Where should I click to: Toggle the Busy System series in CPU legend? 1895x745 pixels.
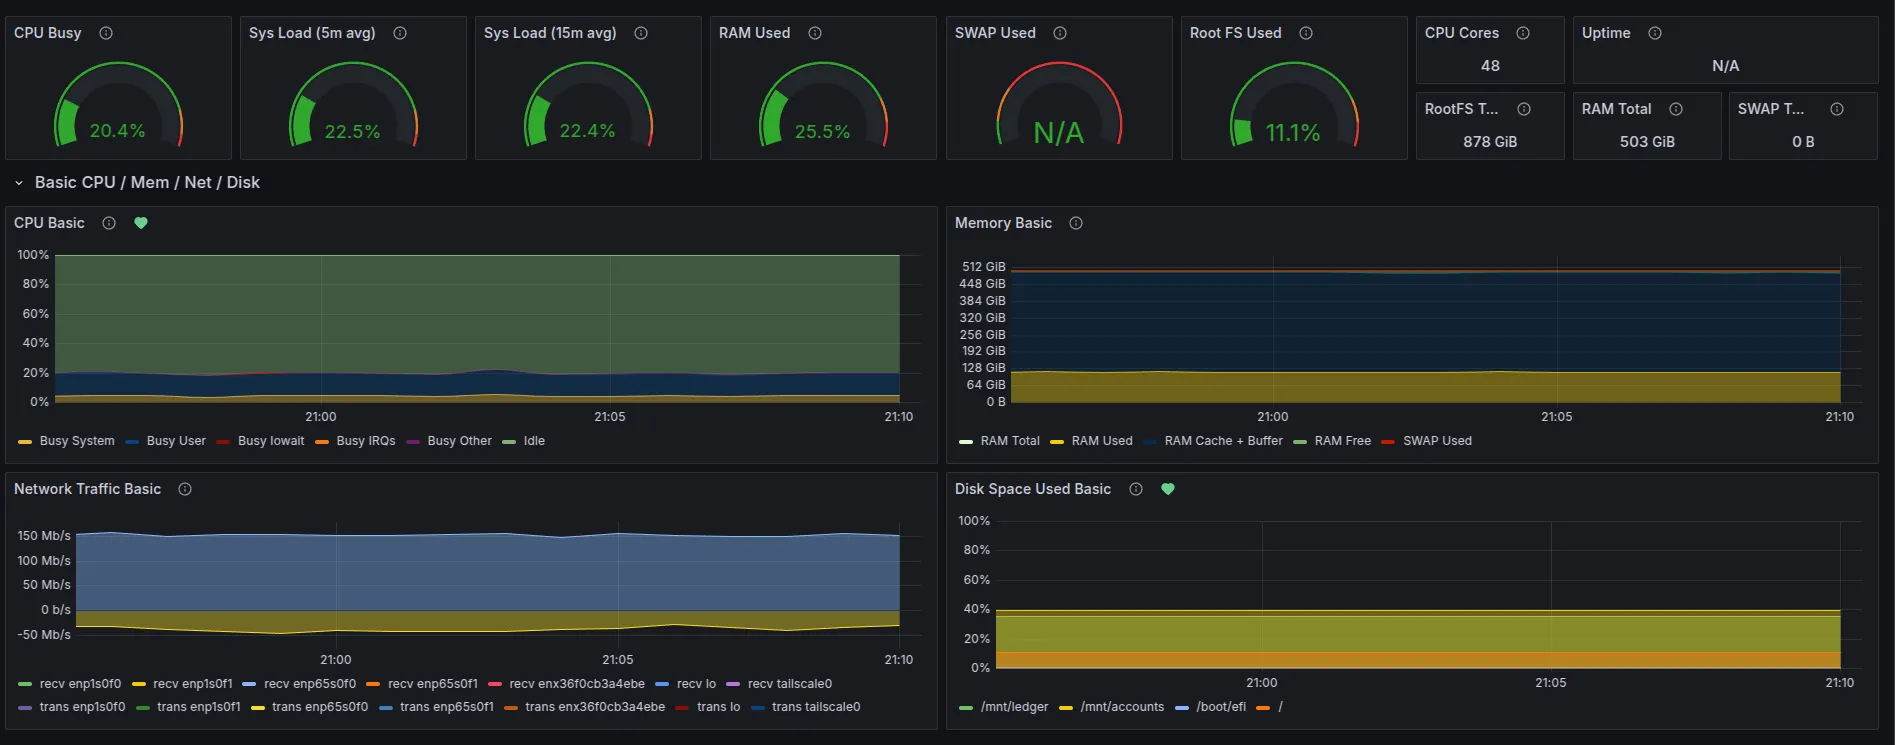point(77,441)
